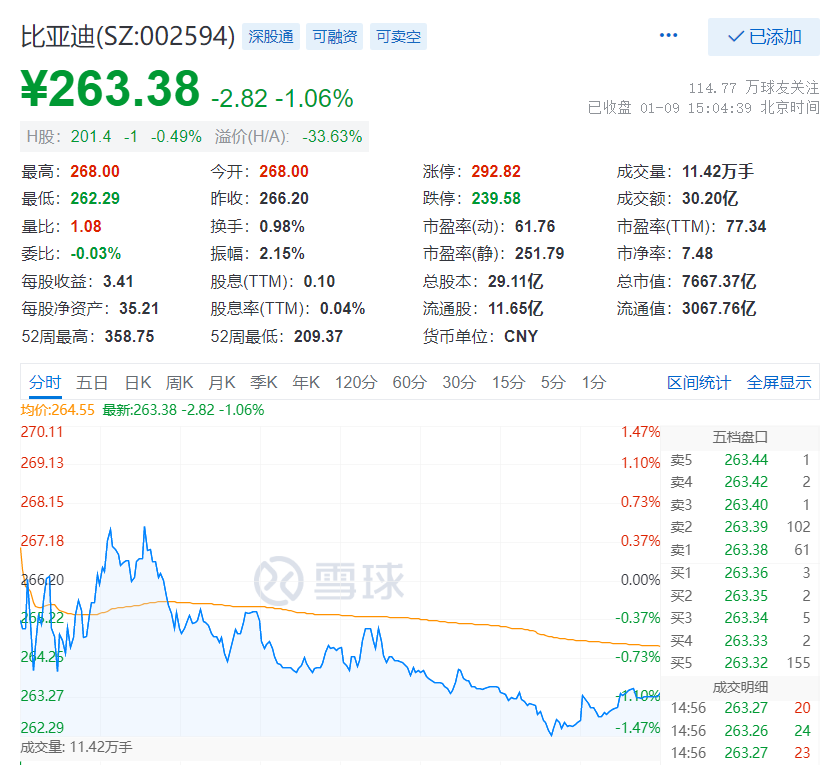The width and height of the screenshot is (834, 765).
Task: Click the 均价:264.55 label above chart
Action: click(x=57, y=410)
